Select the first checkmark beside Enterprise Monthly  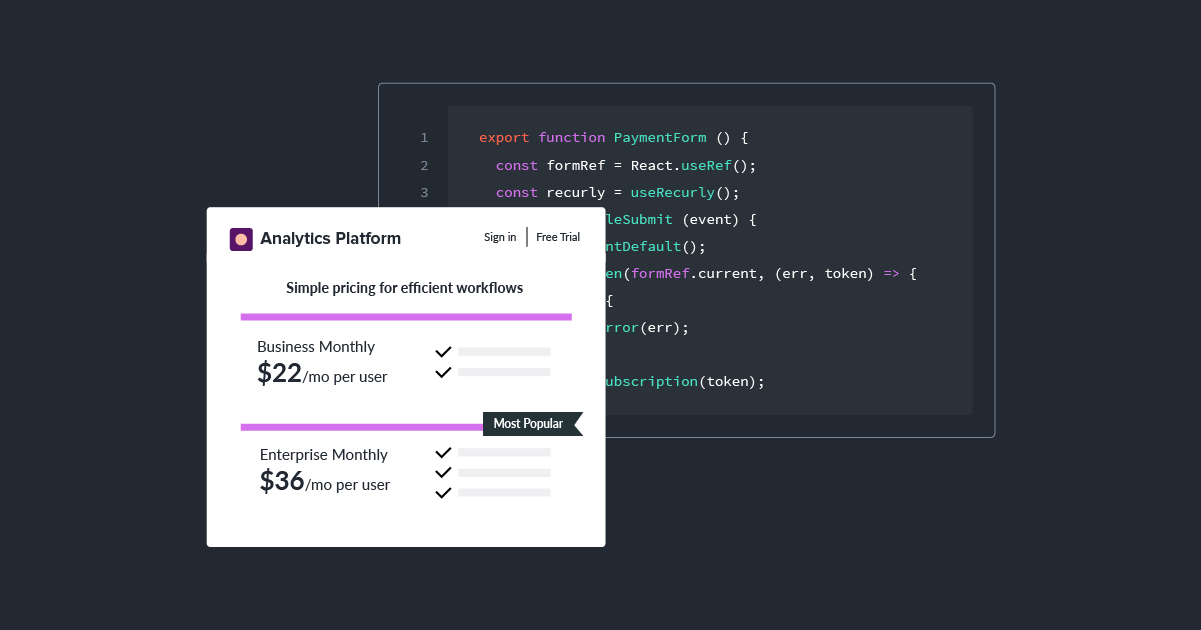point(443,452)
